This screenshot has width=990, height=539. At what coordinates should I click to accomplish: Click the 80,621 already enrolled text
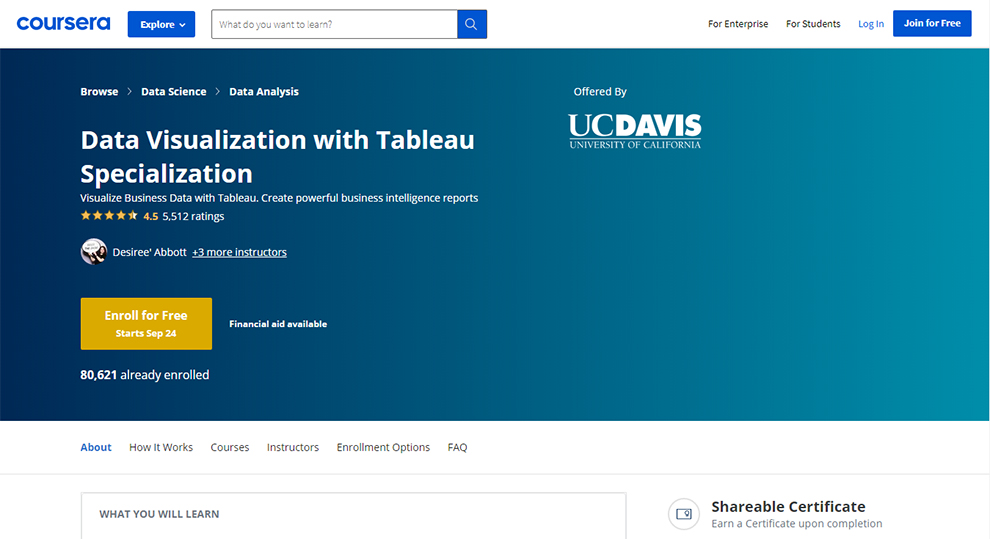tap(145, 374)
